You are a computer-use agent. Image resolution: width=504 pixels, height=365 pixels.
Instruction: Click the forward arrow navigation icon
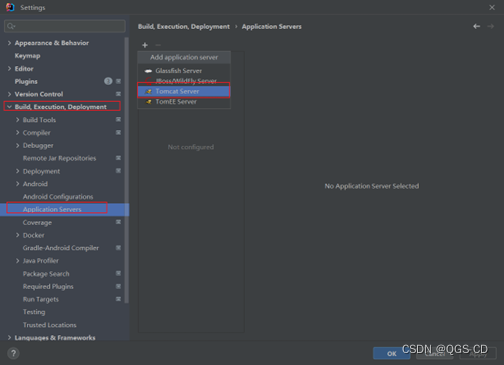[490, 26]
